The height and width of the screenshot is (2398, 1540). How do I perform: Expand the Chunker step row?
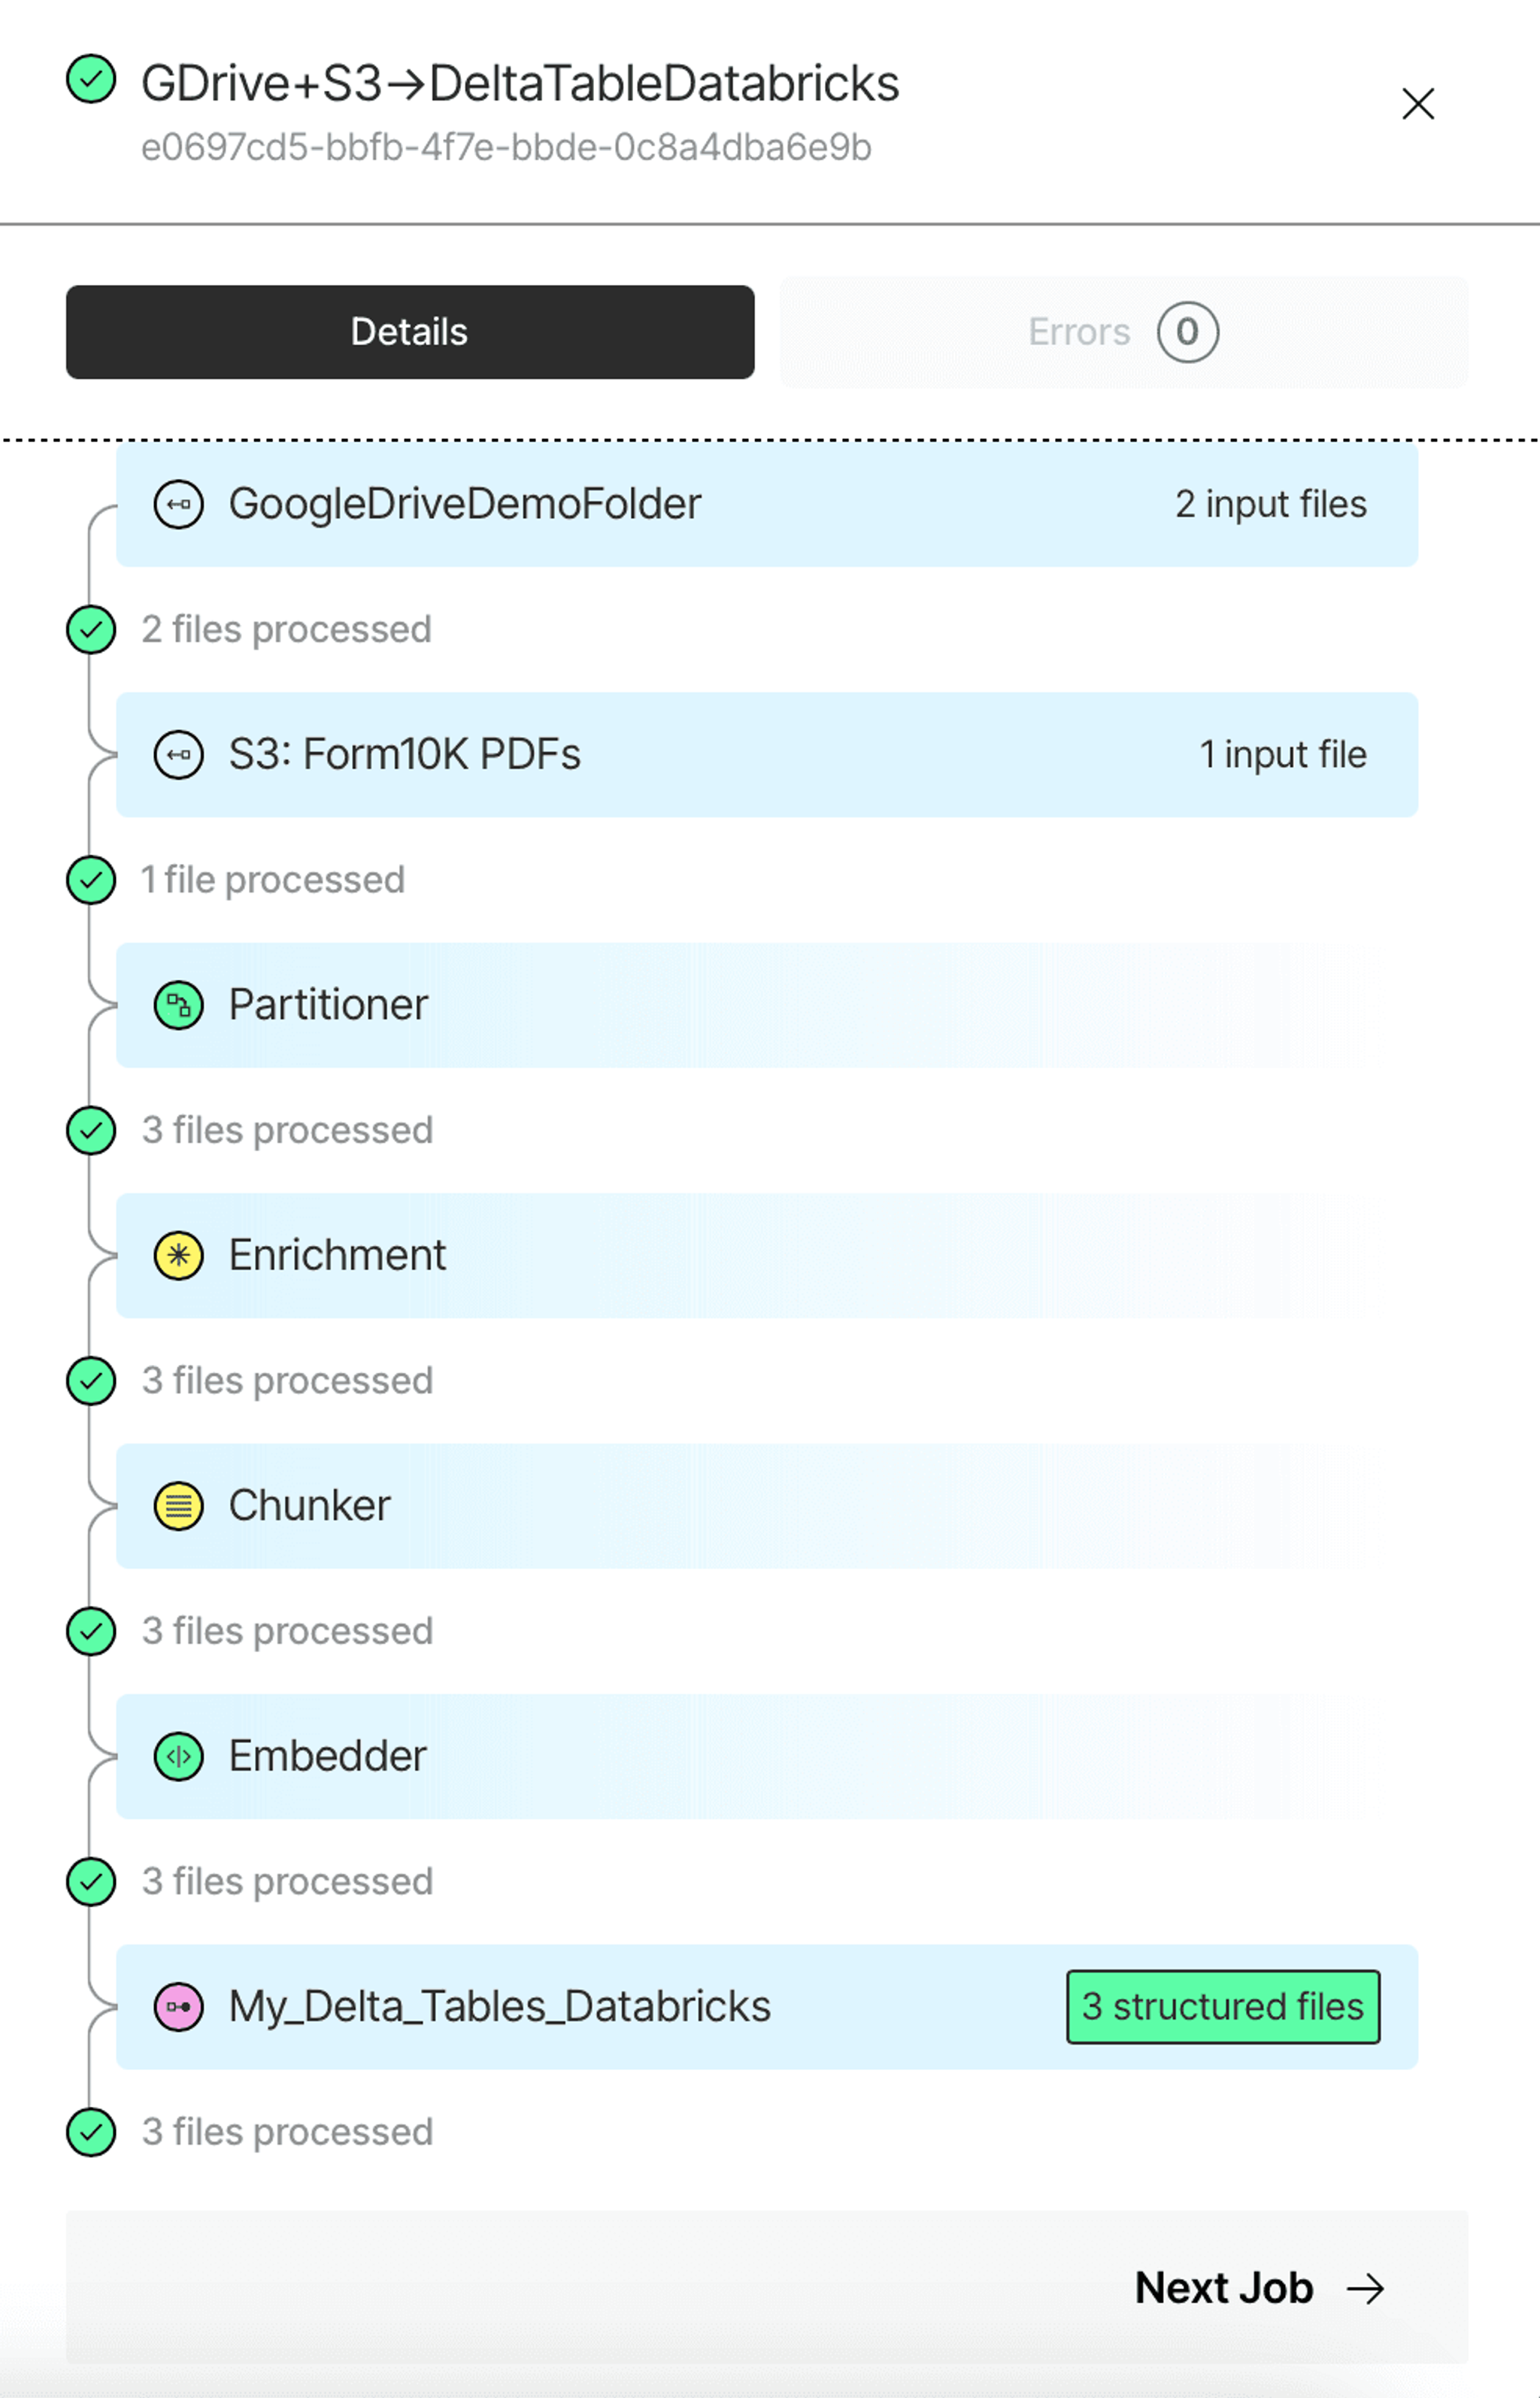pos(767,1506)
